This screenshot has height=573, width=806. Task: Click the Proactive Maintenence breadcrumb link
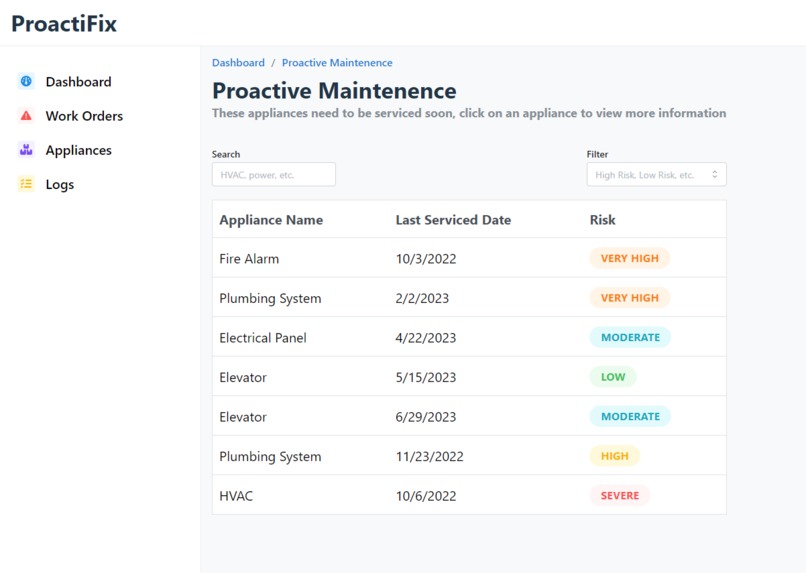pos(337,63)
